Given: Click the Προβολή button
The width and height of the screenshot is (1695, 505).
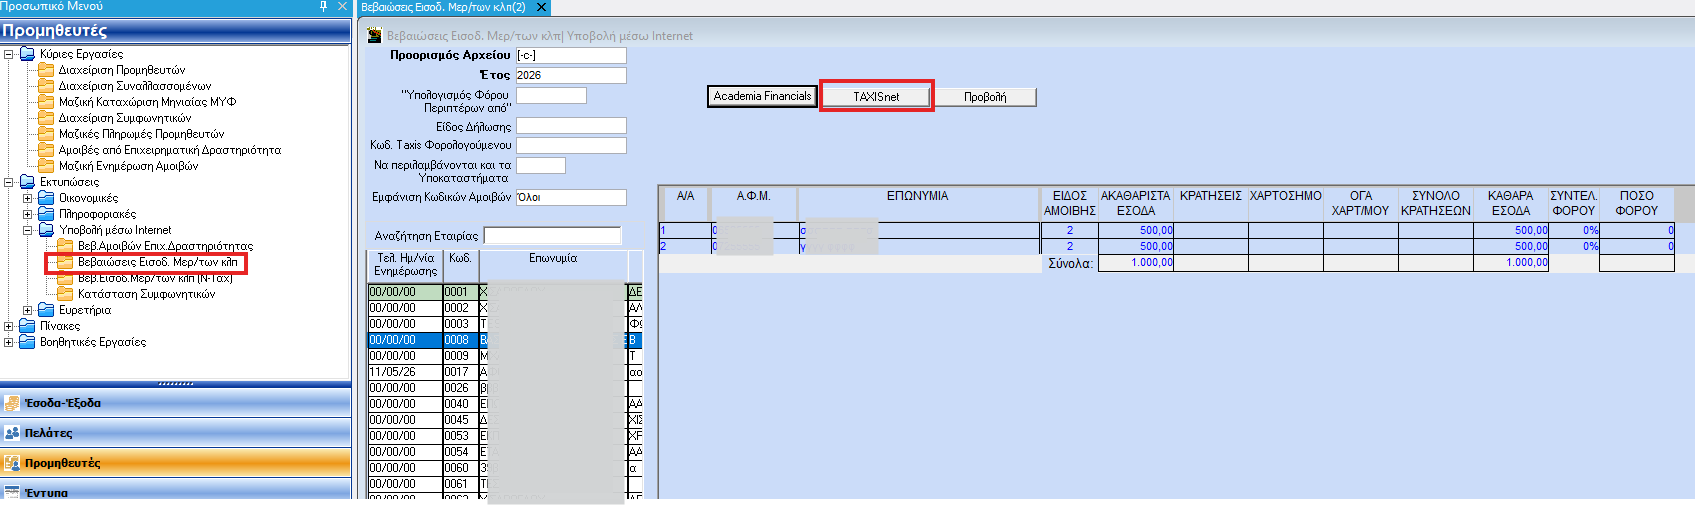Looking at the screenshot, I should (985, 97).
